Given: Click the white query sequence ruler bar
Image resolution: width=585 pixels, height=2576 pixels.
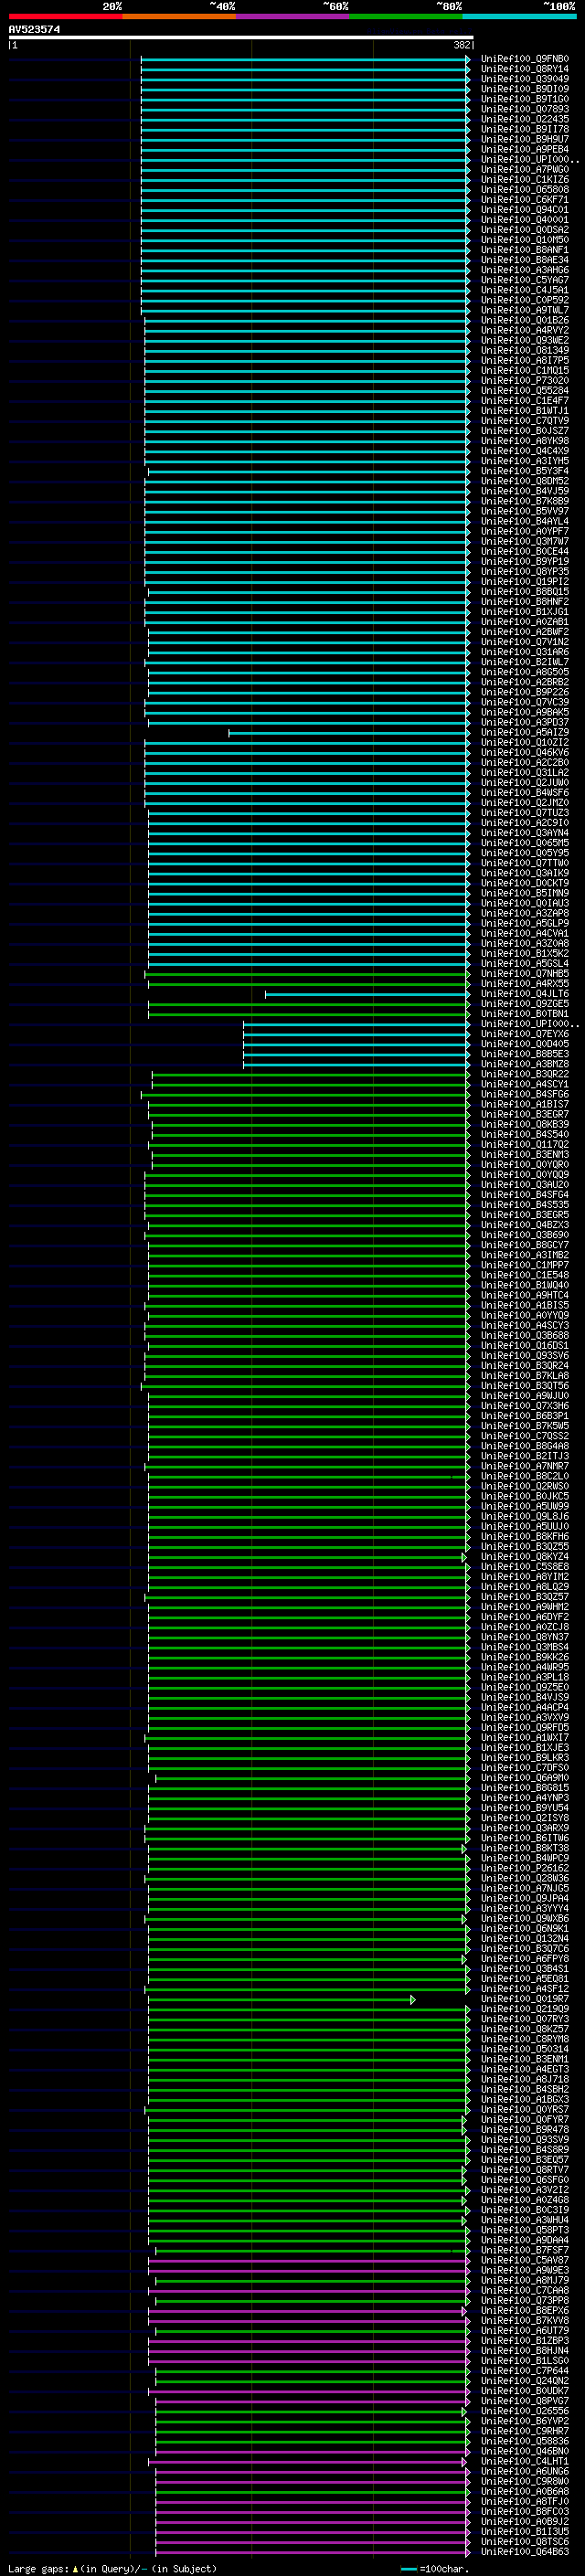Looking at the screenshot, I should 241,38.
